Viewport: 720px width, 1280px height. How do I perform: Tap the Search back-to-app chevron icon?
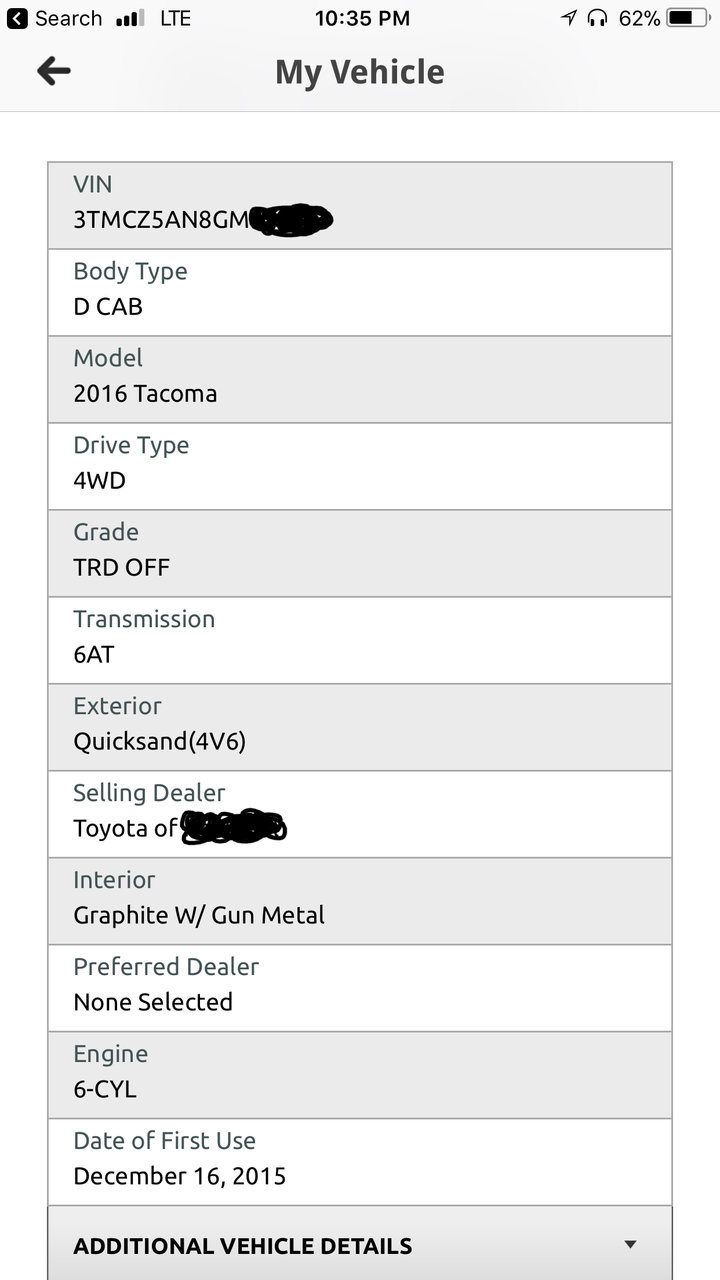pos(18,18)
